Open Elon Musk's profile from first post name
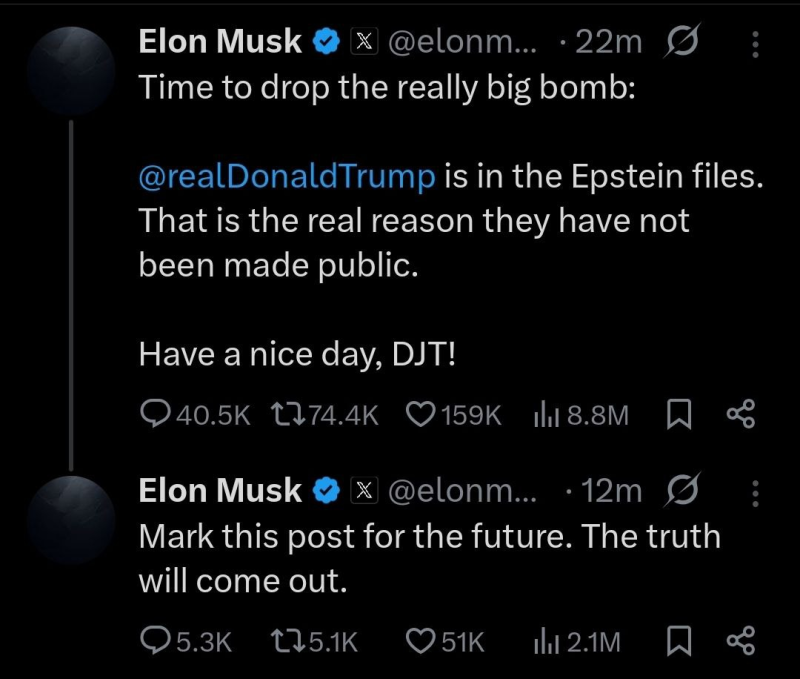This screenshot has height=679, width=800. (220, 42)
